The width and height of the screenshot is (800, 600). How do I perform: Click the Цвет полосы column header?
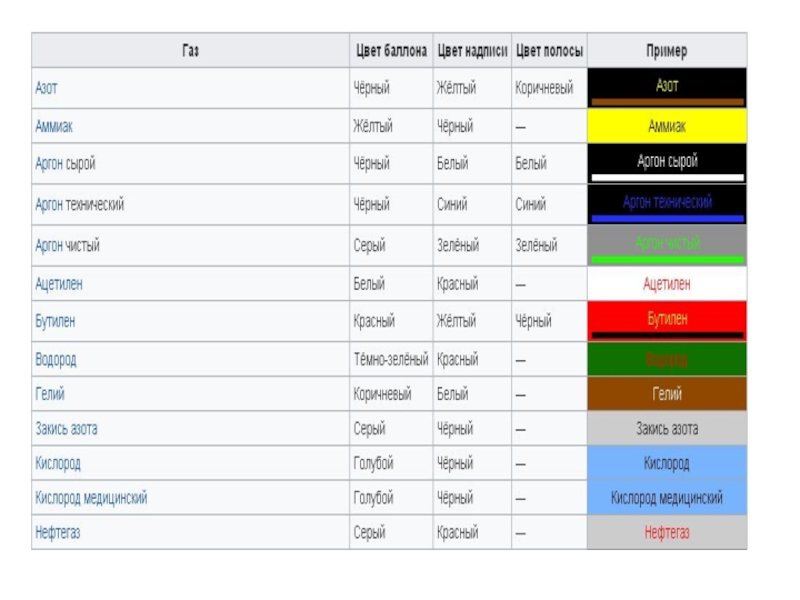pos(549,50)
